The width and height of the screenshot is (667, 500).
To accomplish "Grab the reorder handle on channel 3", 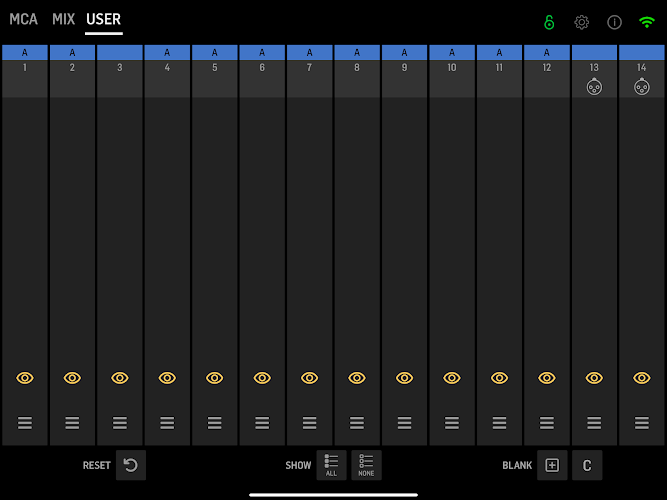I will click(x=120, y=423).
